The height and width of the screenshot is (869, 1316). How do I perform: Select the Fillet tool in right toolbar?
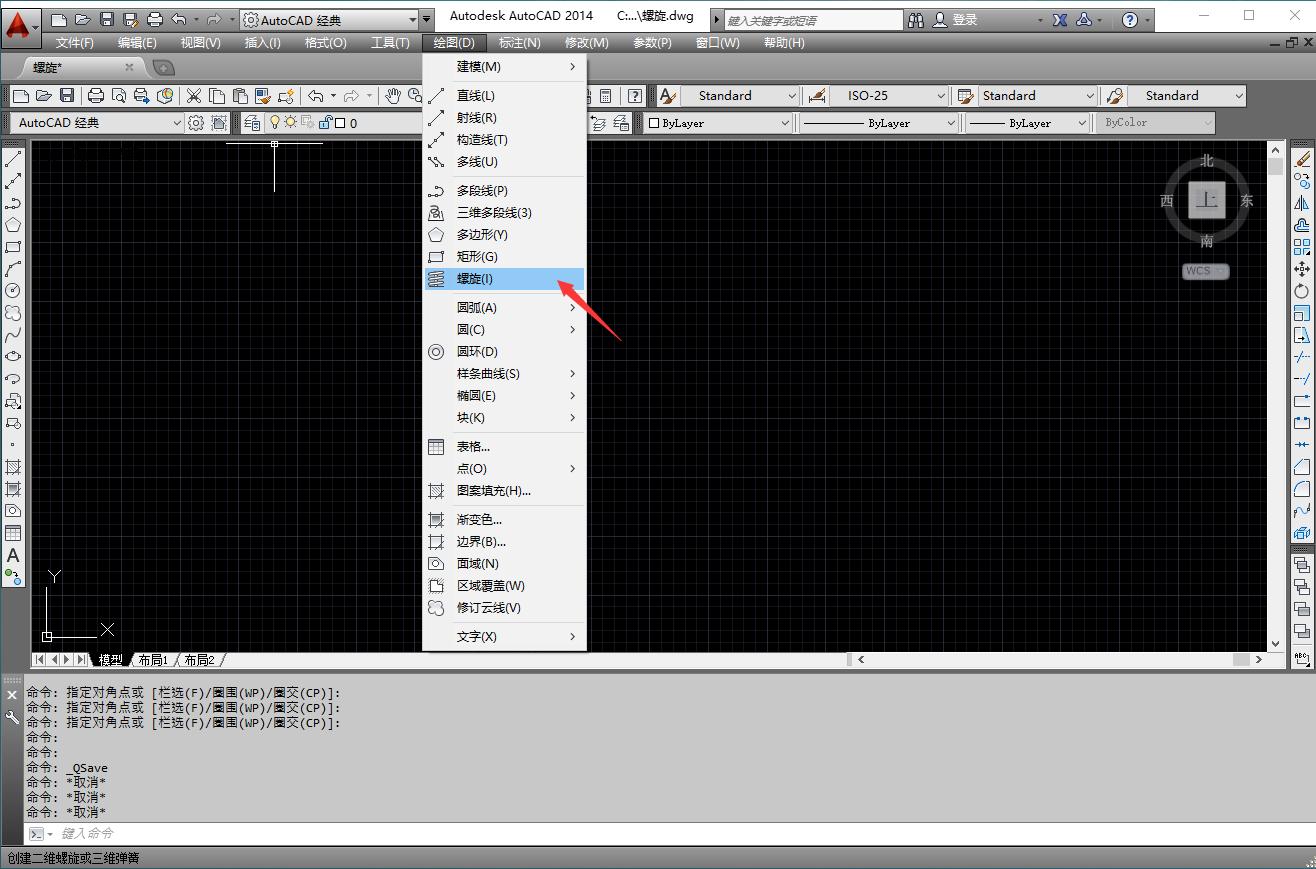click(x=1302, y=489)
